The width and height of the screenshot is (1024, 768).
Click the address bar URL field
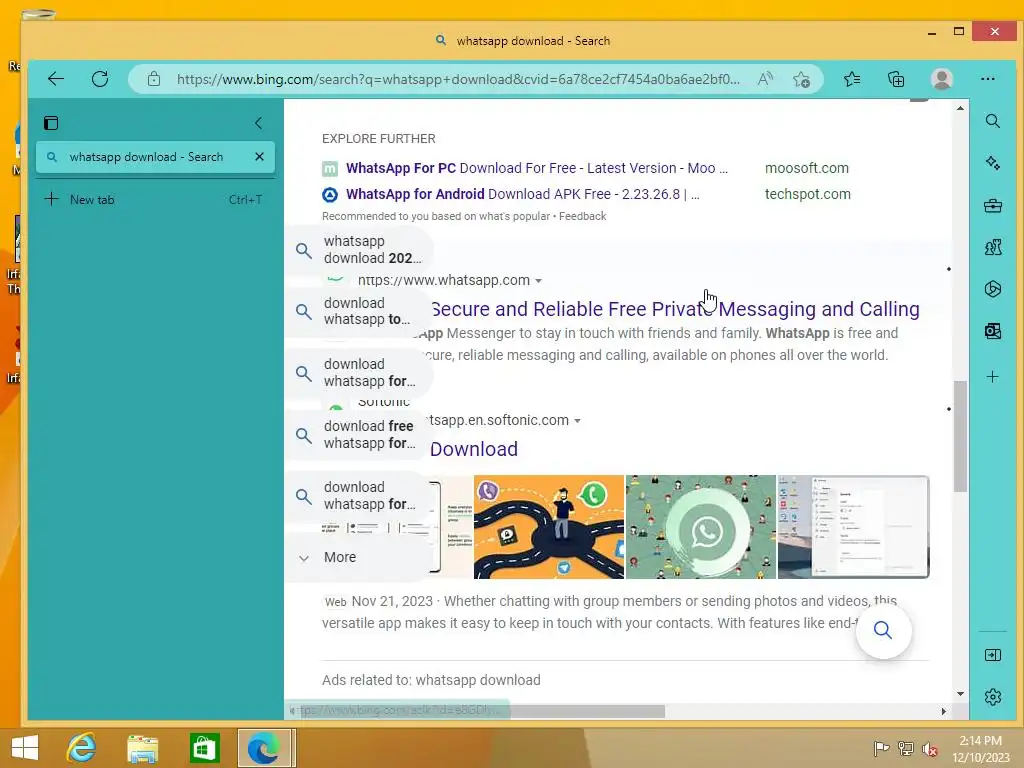(x=458, y=79)
